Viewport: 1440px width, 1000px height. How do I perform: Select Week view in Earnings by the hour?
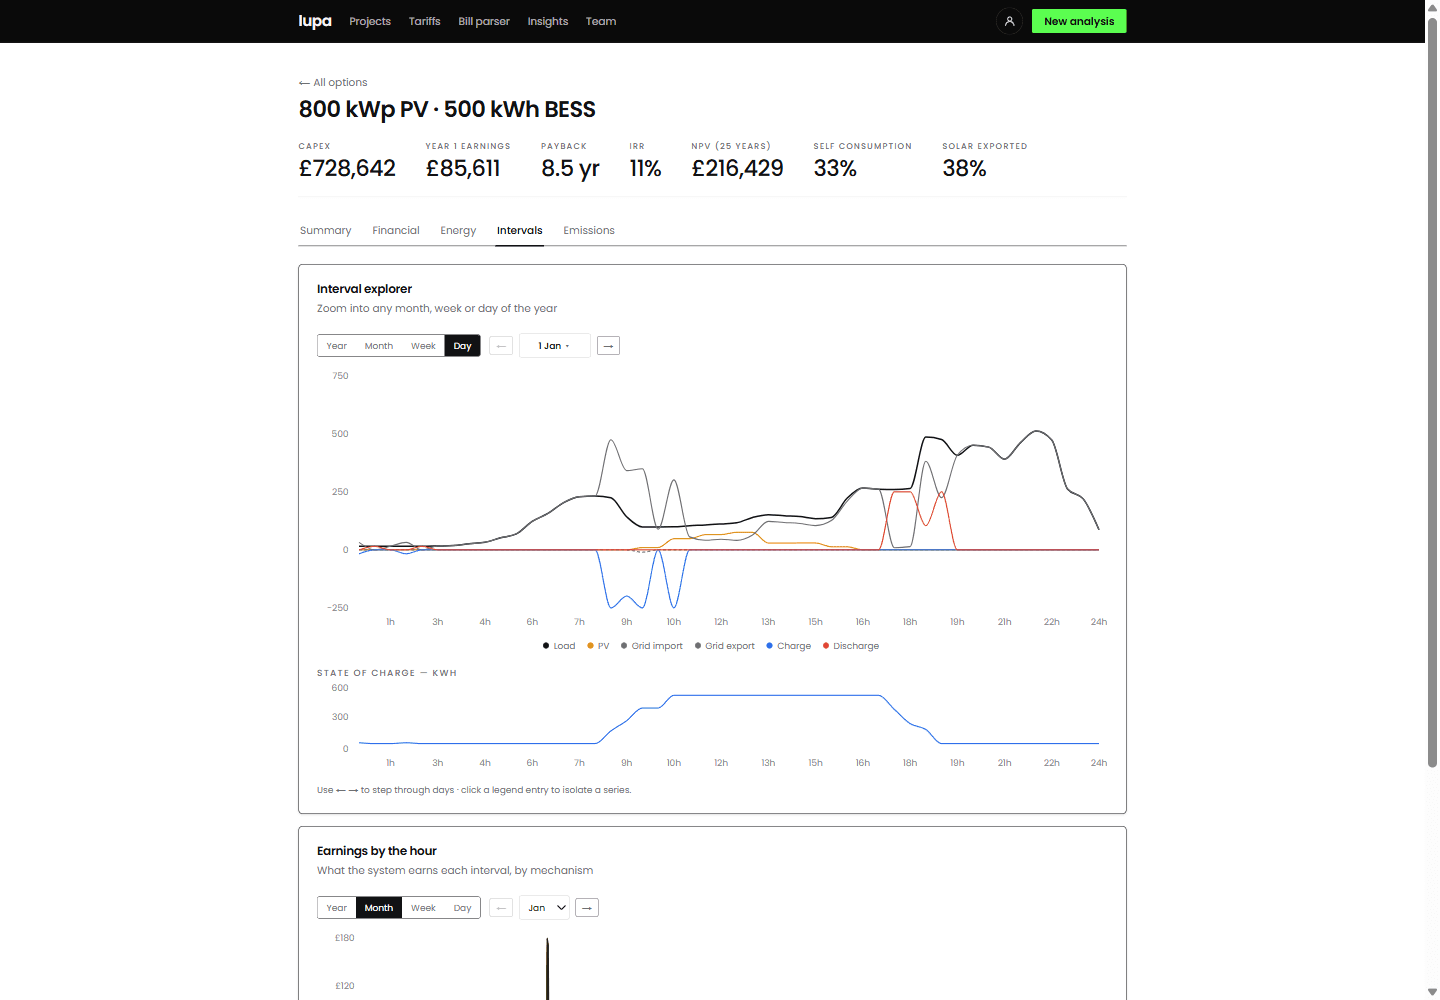click(x=423, y=908)
